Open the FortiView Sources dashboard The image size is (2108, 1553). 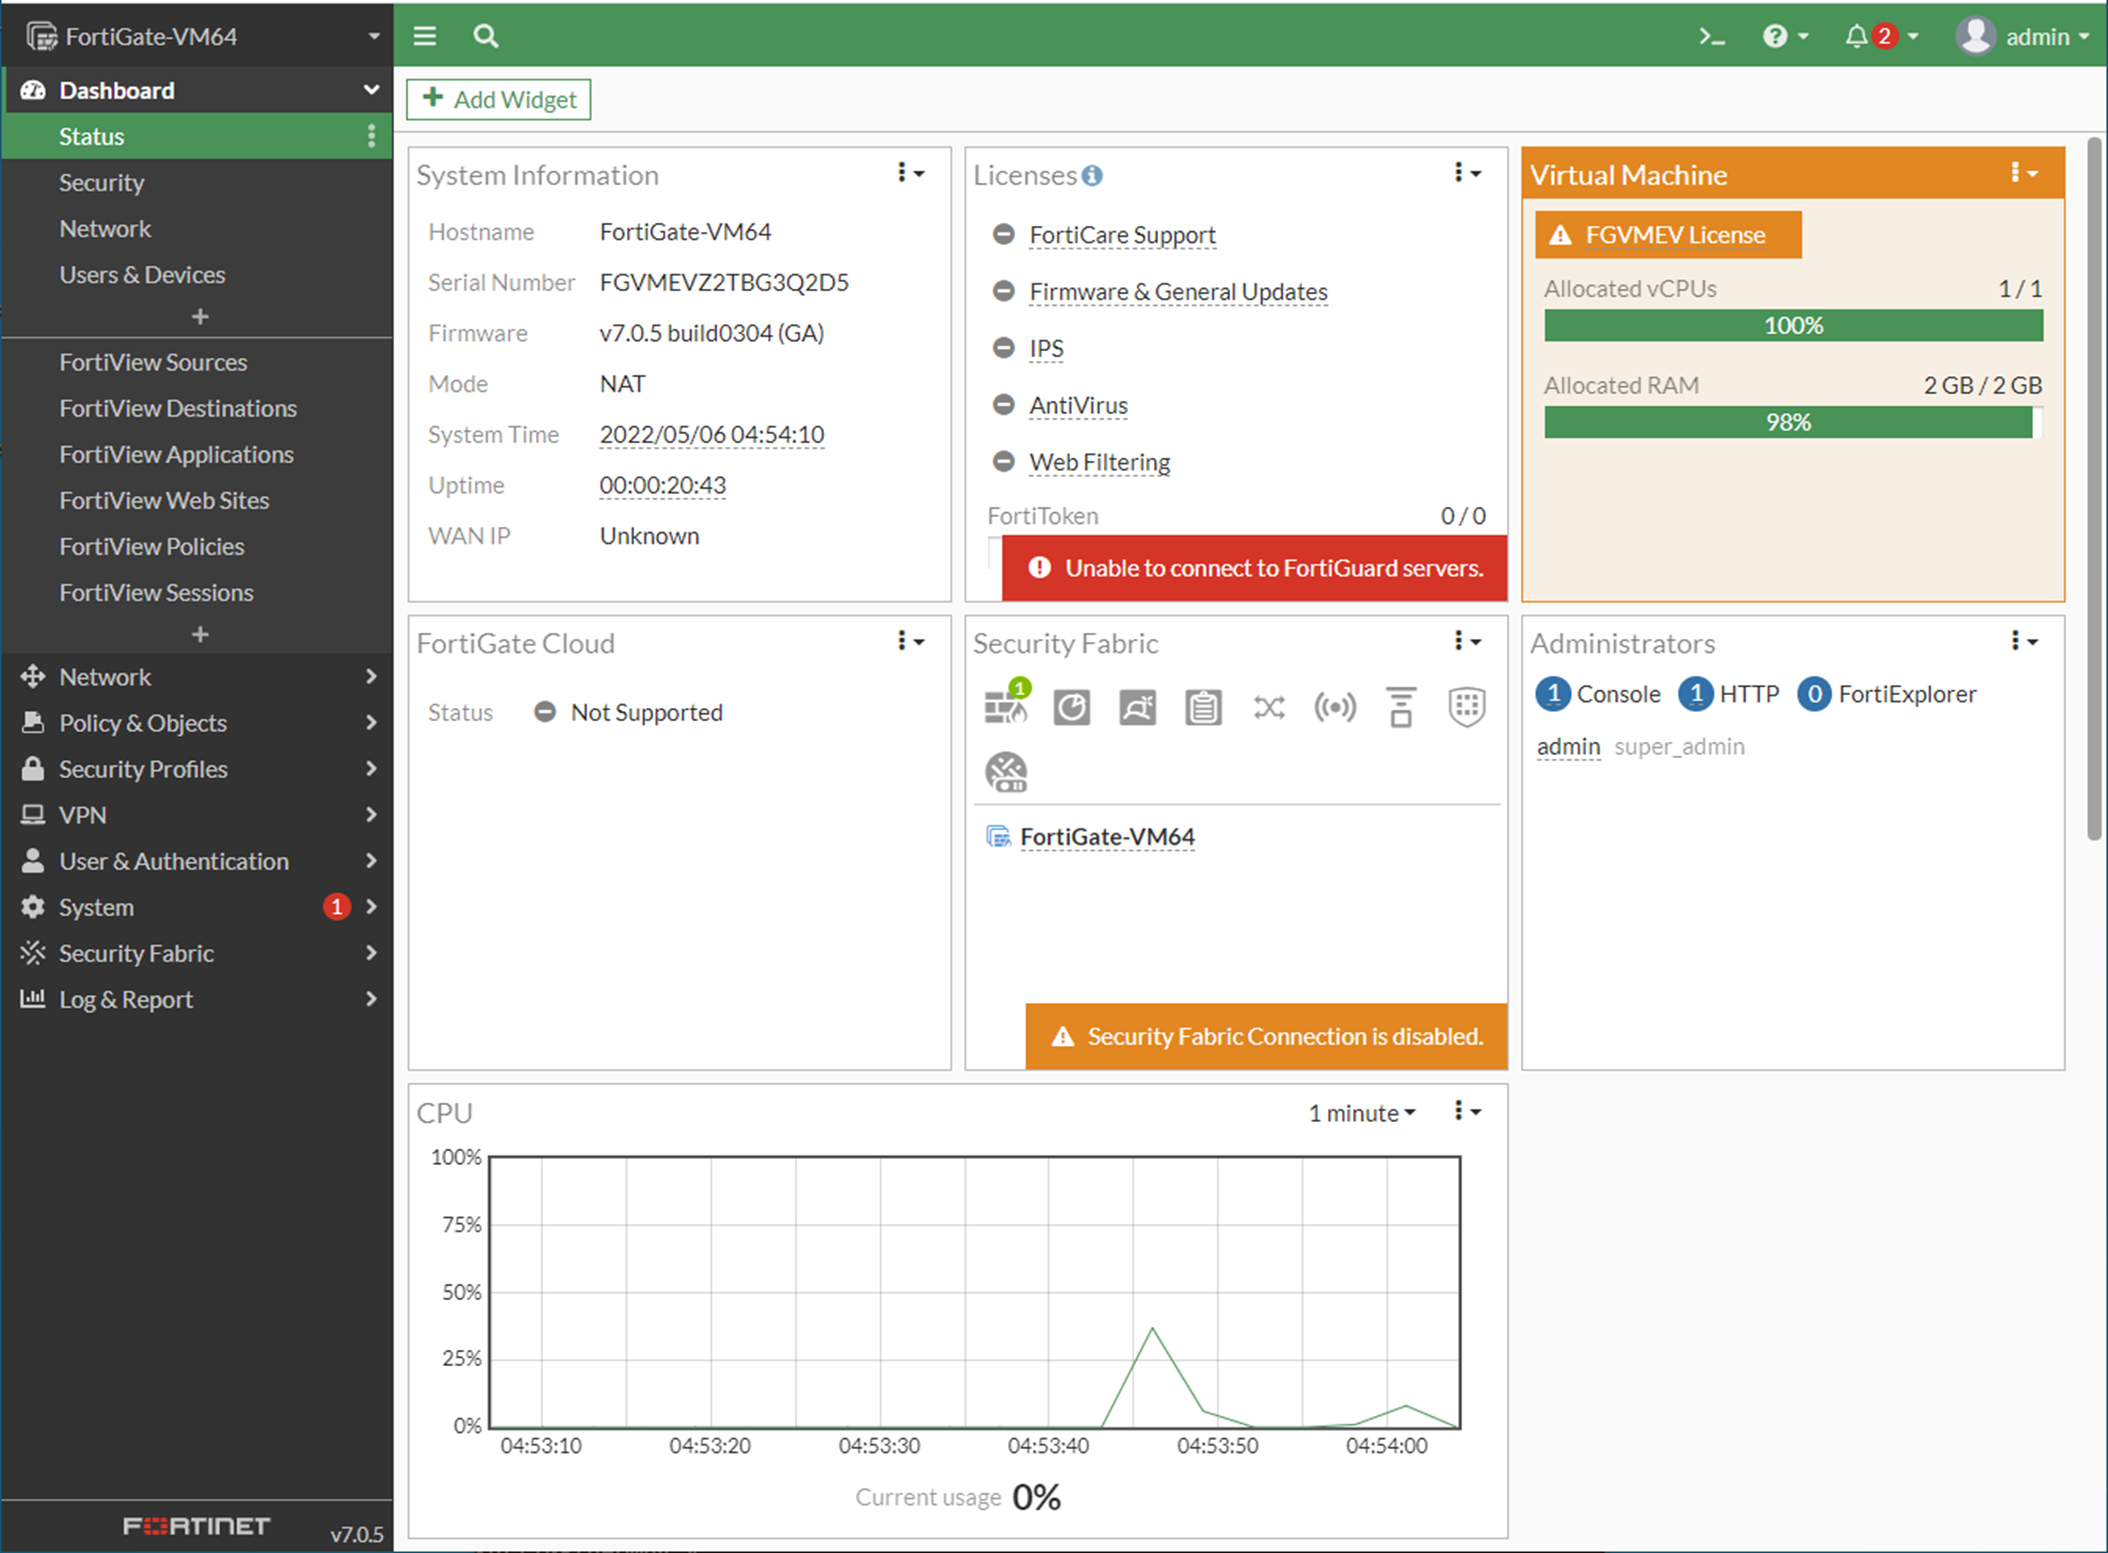point(153,362)
